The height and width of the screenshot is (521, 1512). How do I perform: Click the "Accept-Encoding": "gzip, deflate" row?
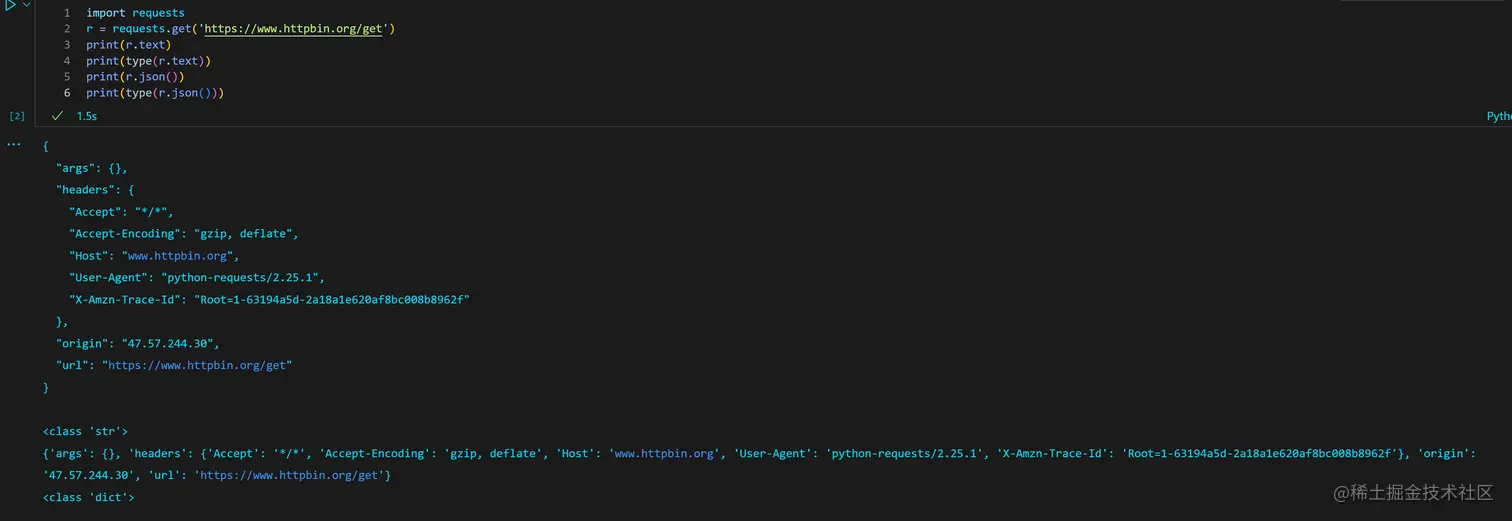tap(184, 233)
